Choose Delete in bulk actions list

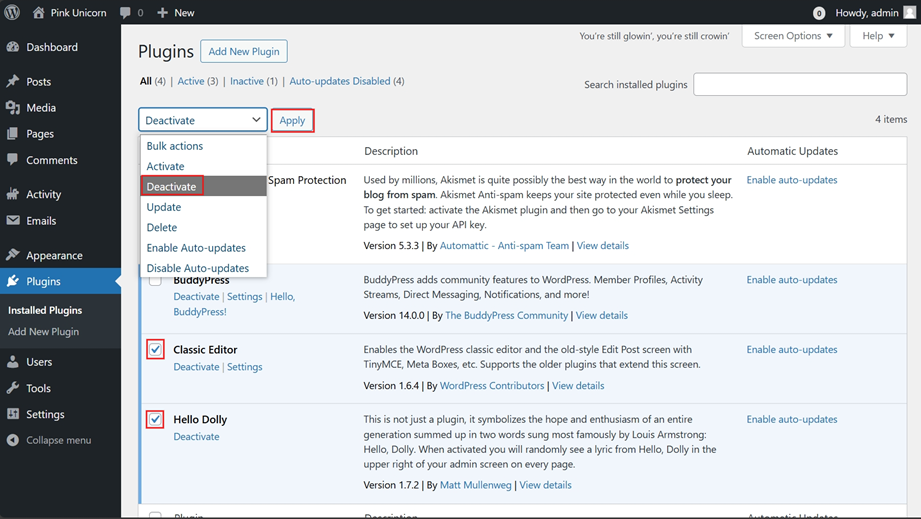203,227
